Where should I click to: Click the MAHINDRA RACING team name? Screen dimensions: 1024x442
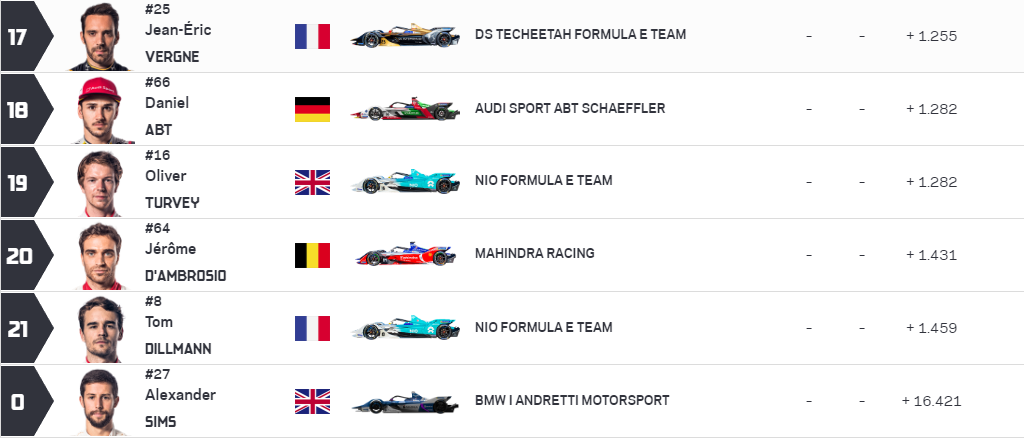click(534, 254)
